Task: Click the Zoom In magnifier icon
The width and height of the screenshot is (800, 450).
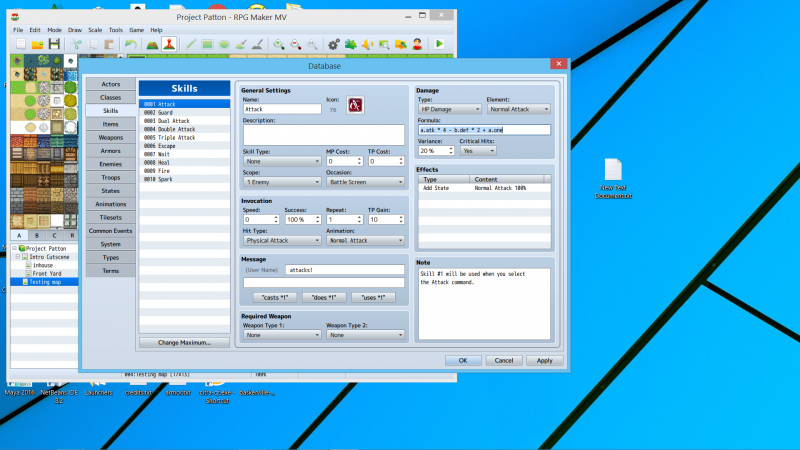Action: 279,44
